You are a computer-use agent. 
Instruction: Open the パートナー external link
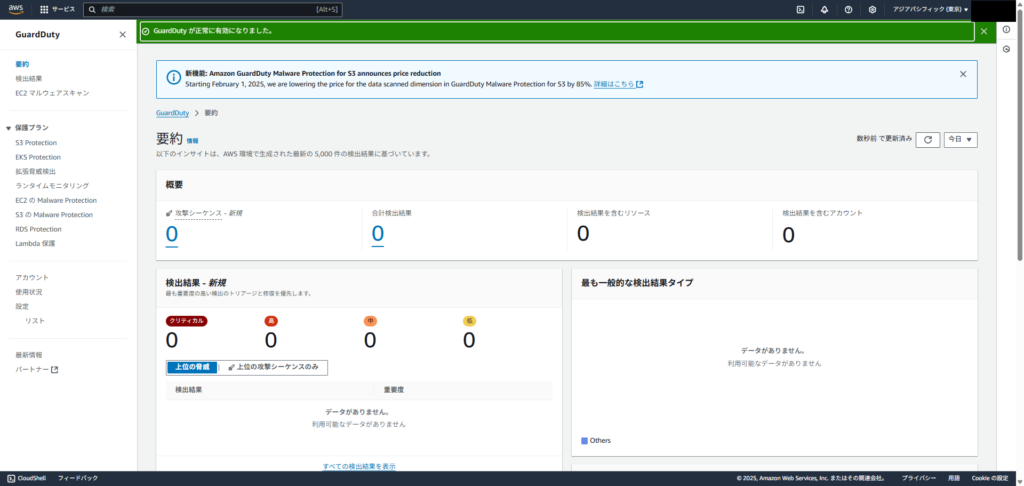coord(37,370)
